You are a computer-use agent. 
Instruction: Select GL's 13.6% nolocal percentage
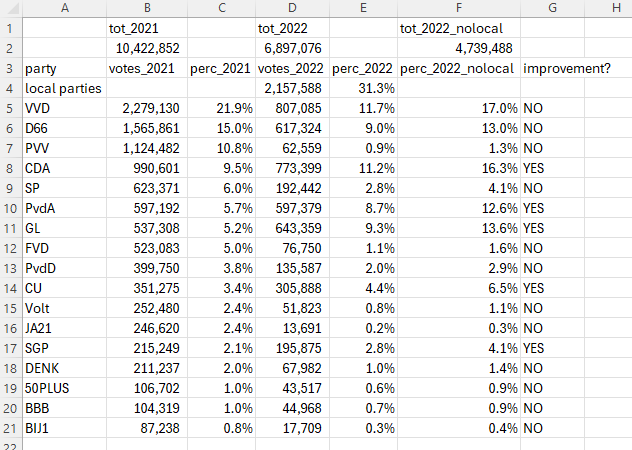[459, 229]
